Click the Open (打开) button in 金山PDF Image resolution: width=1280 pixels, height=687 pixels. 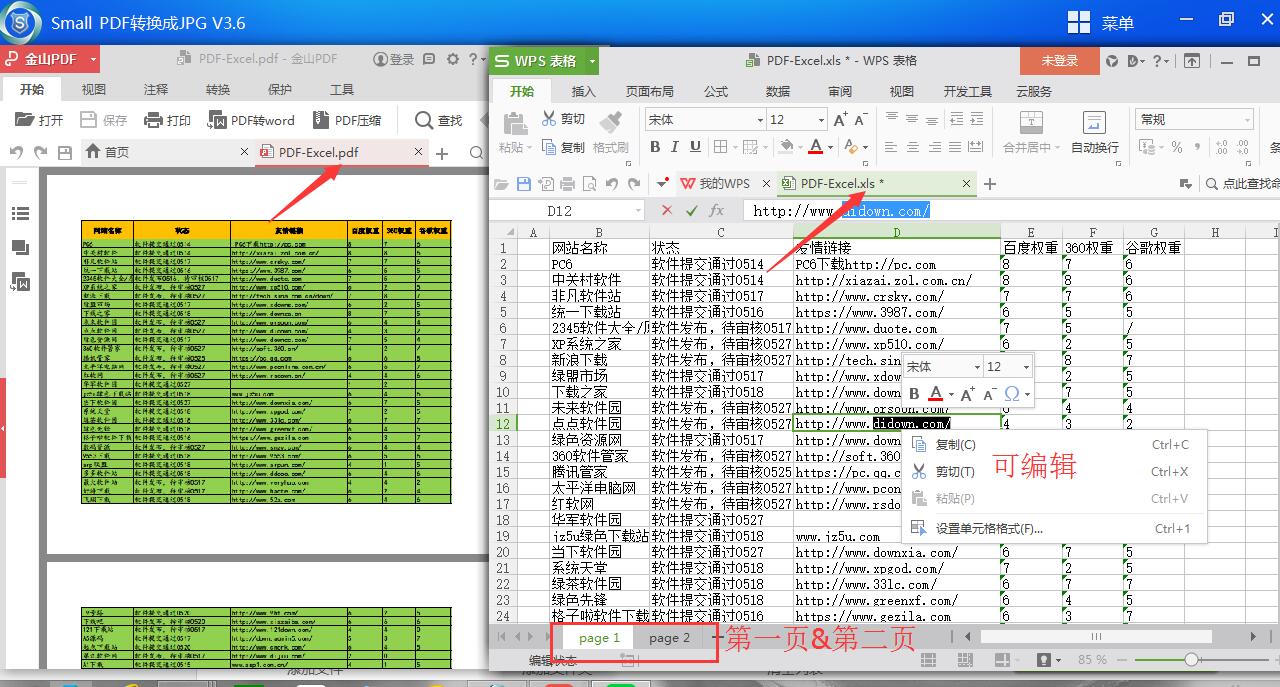point(40,120)
